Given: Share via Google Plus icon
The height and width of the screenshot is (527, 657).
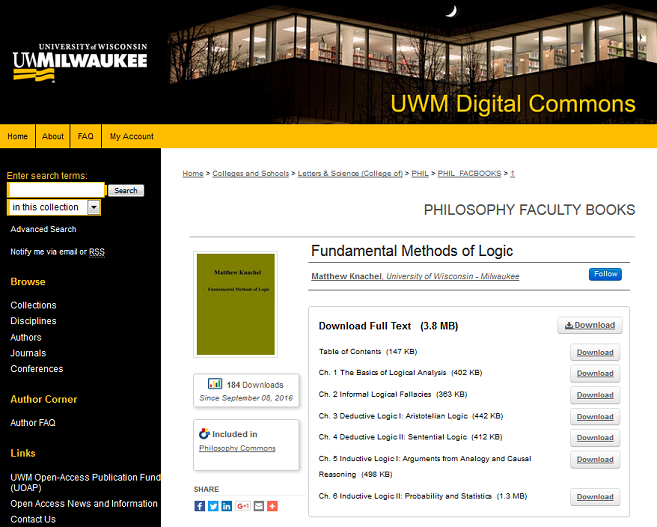Looking at the screenshot, I should click(x=243, y=506).
